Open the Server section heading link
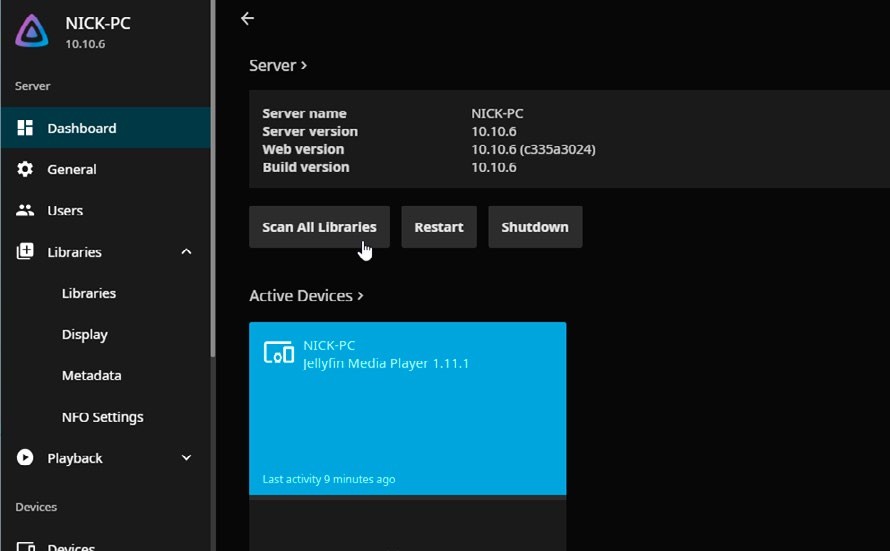The width and height of the screenshot is (890, 551). [278, 65]
